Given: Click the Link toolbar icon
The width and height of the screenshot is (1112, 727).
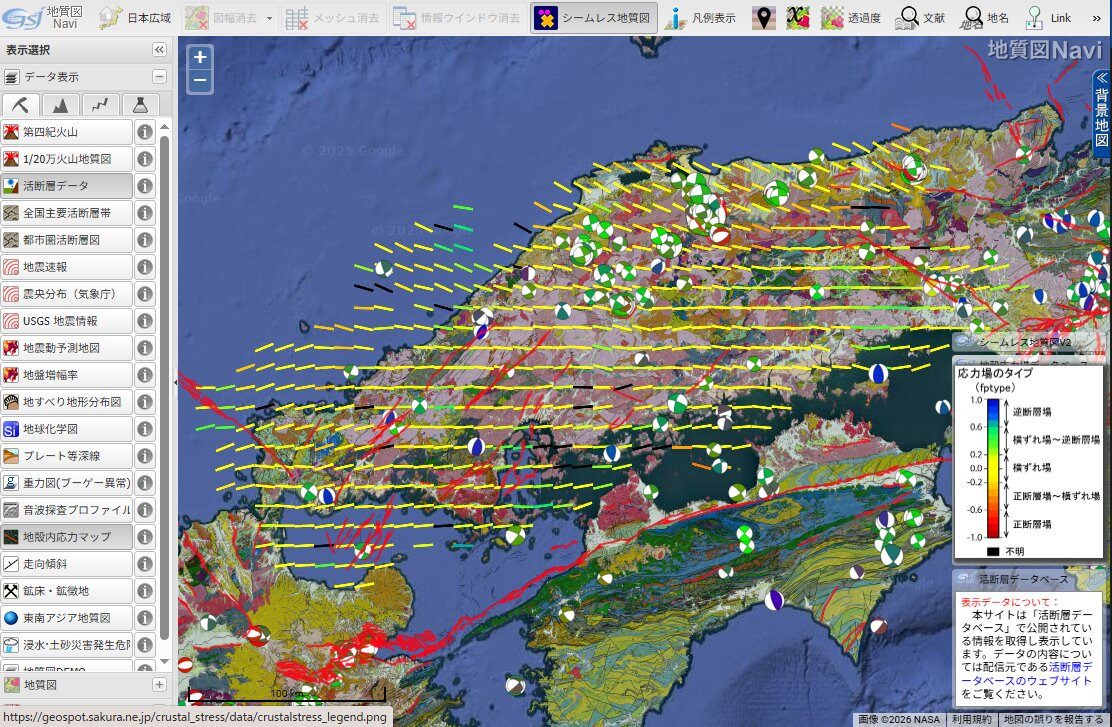Looking at the screenshot, I should tap(1049, 18).
